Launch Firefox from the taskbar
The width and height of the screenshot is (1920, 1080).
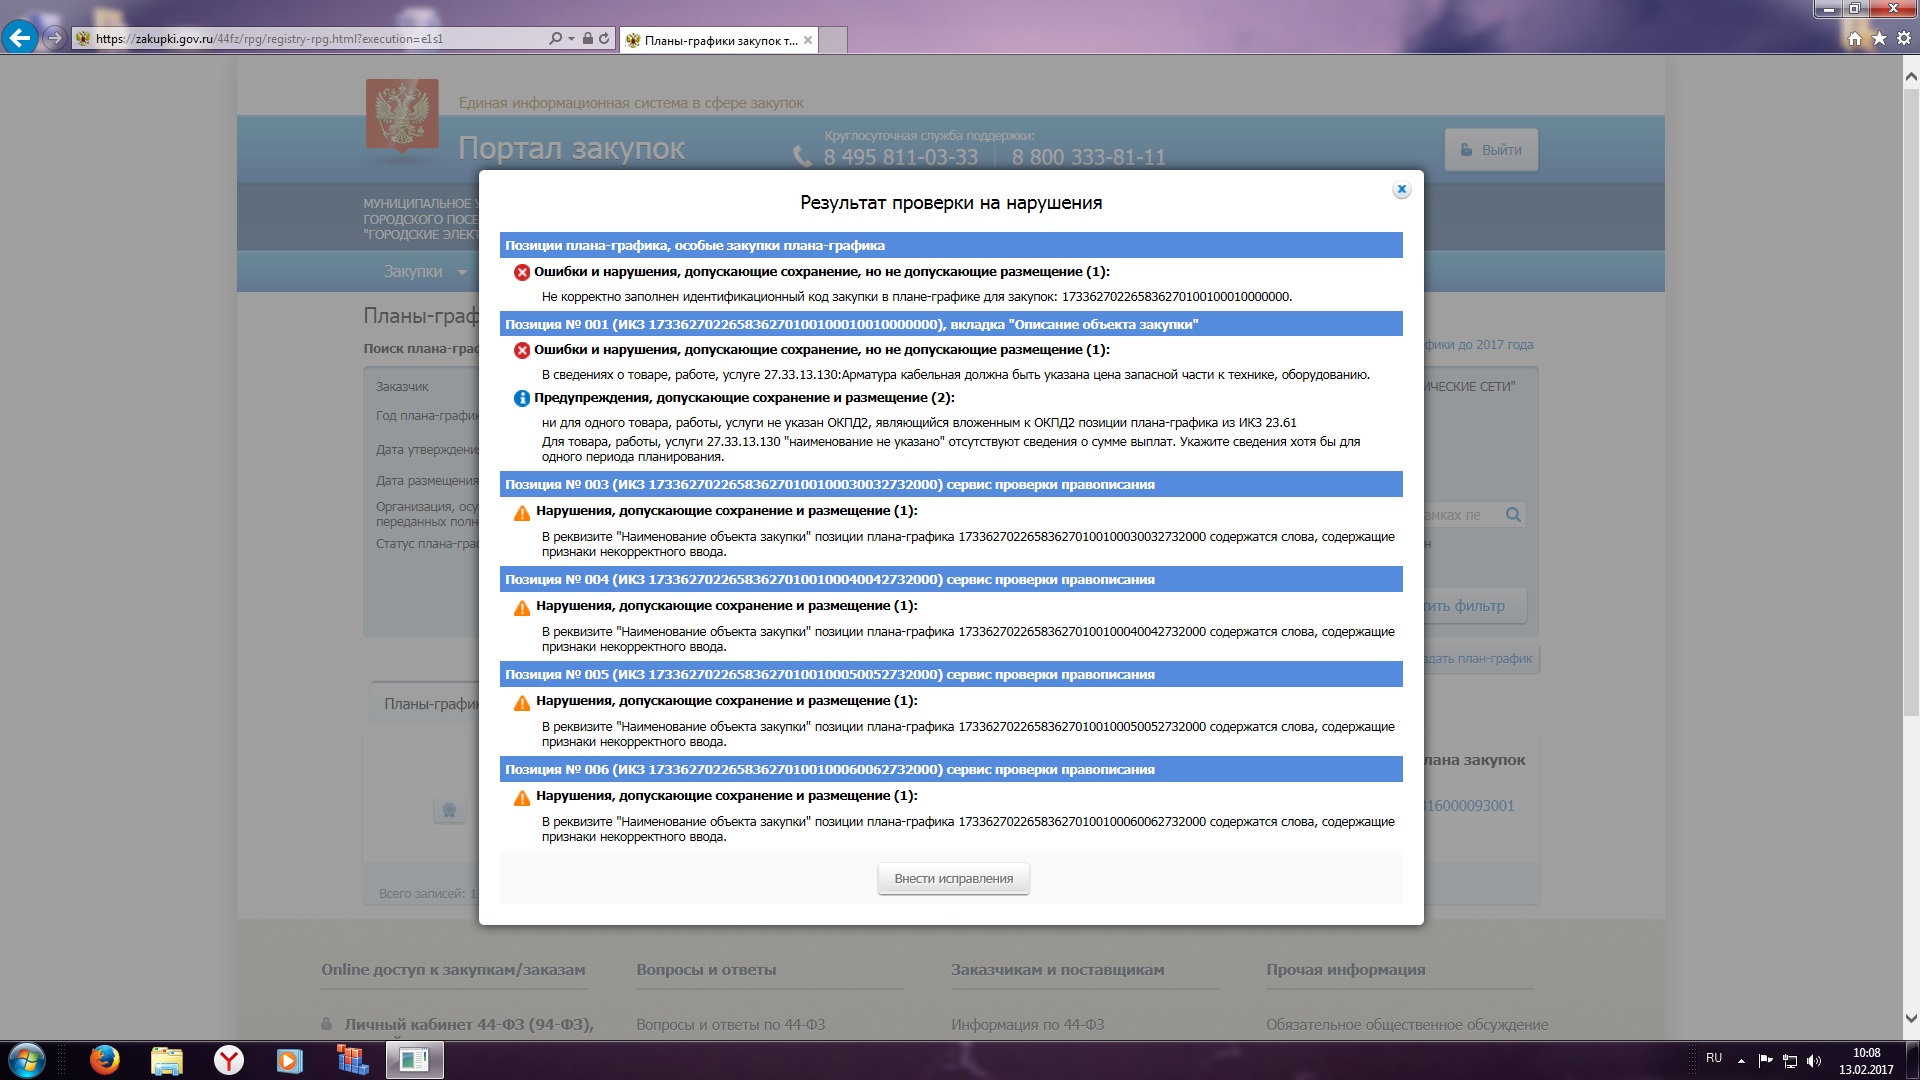coord(104,1060)
